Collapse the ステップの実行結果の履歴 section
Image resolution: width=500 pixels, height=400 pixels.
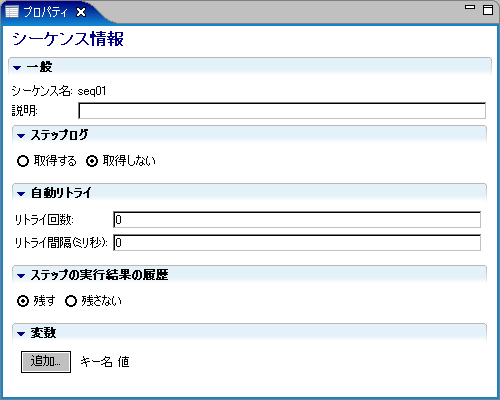(21, 276)
